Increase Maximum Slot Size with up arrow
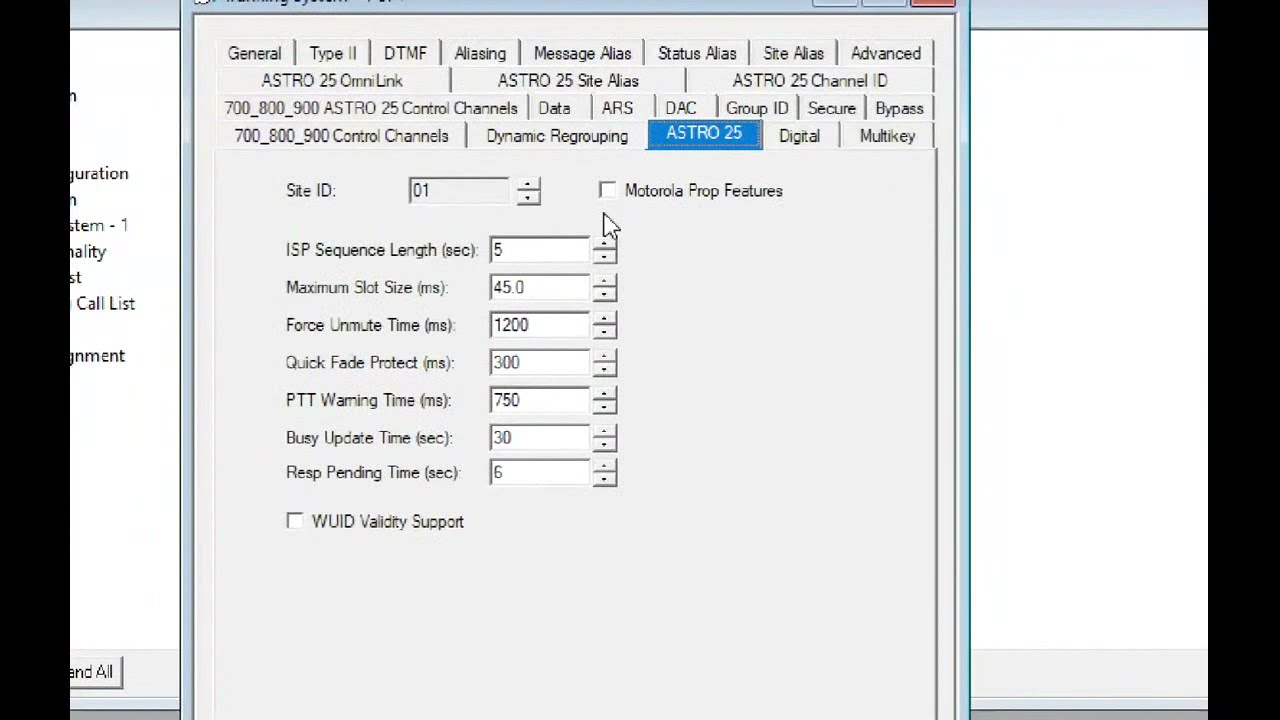This screenshot has height=720, width=1280. [604, 281]
